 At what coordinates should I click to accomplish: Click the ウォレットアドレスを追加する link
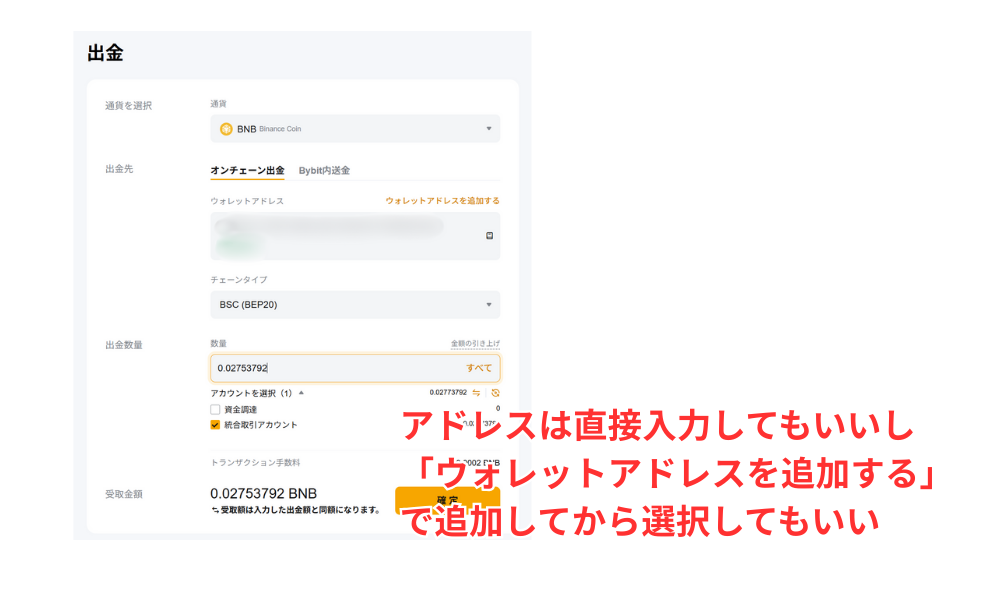(x=442, y=201)
